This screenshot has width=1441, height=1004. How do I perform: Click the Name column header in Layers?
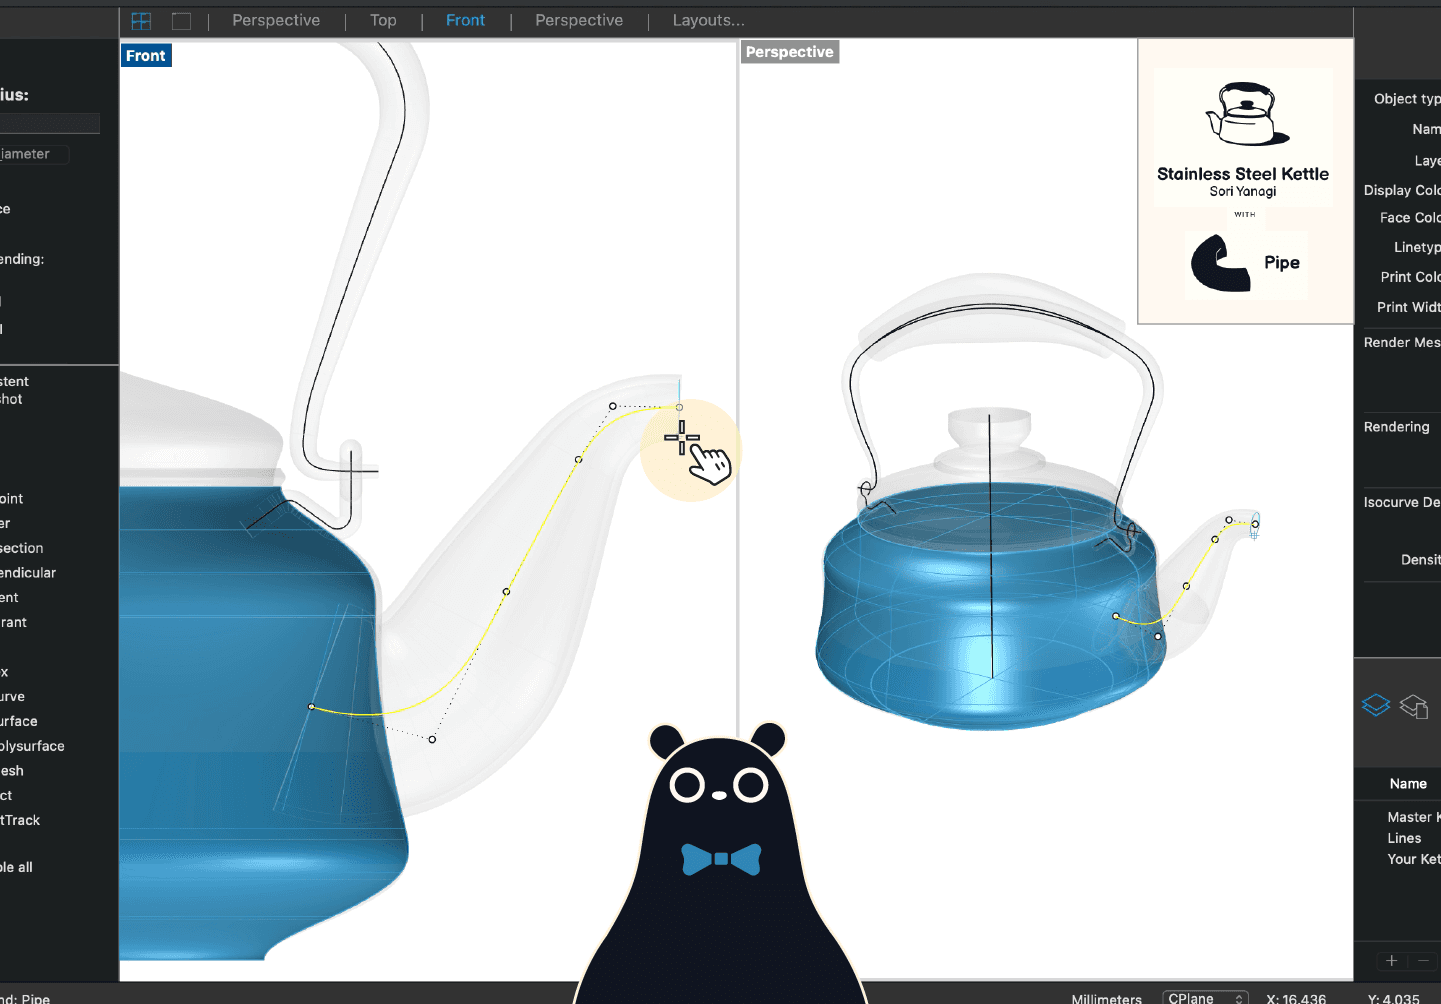tap(1408, 784)
